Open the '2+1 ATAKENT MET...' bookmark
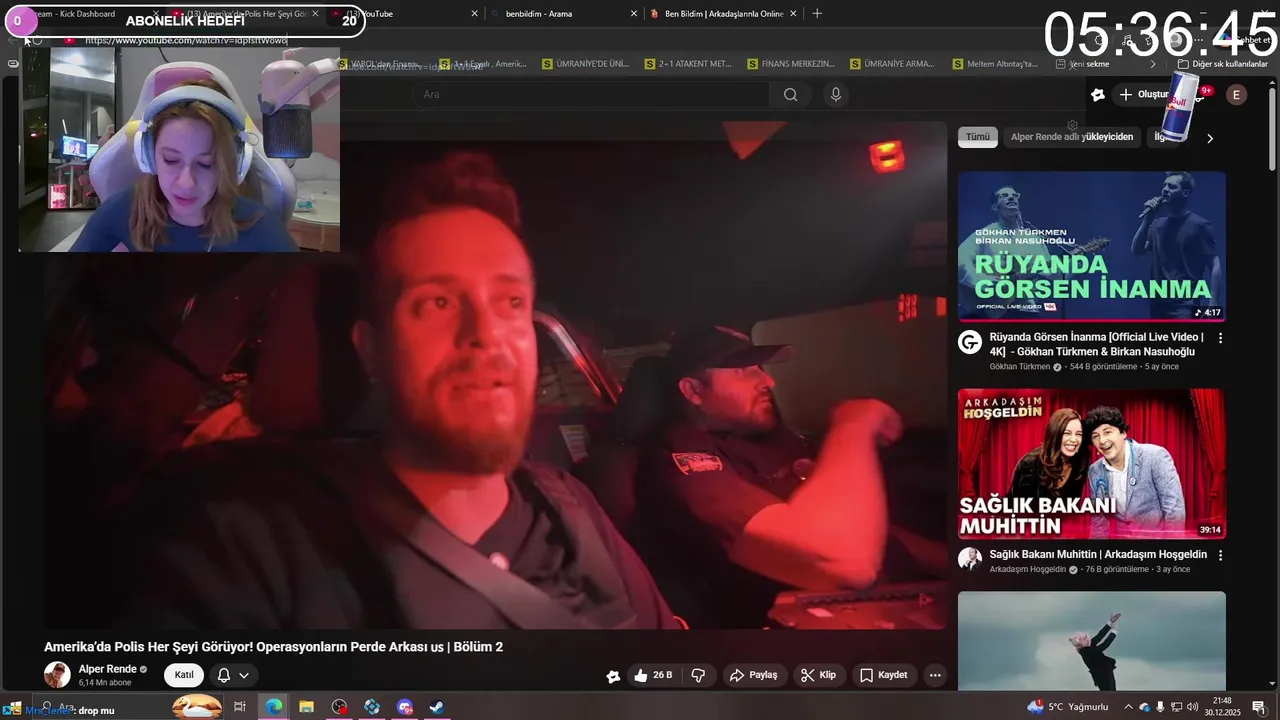Image resolution: width=1280 pixels, height=720 pixels. point(688,64)
